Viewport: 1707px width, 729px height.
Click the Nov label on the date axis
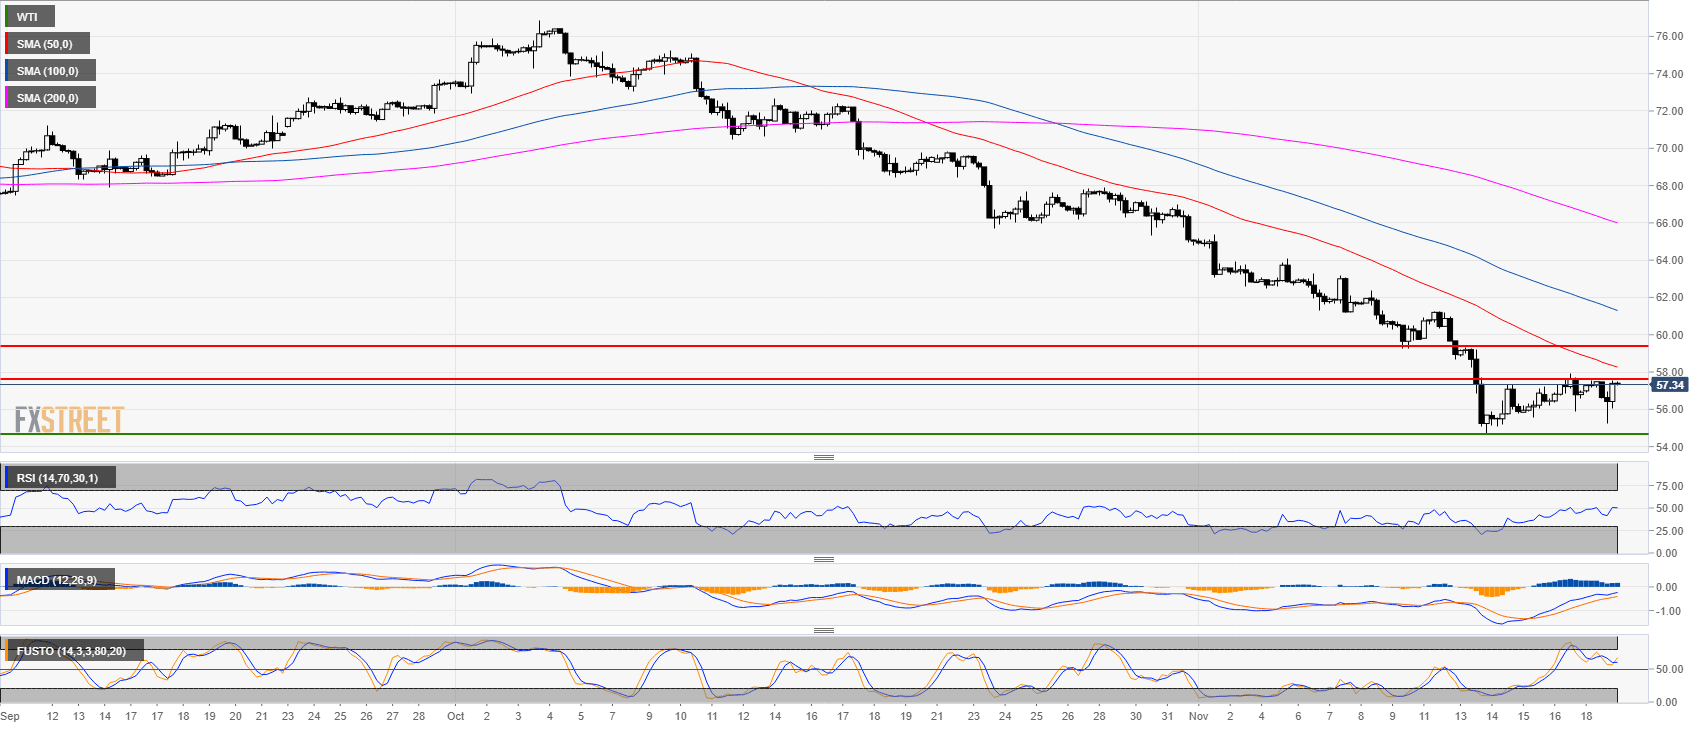(1198, 716)
